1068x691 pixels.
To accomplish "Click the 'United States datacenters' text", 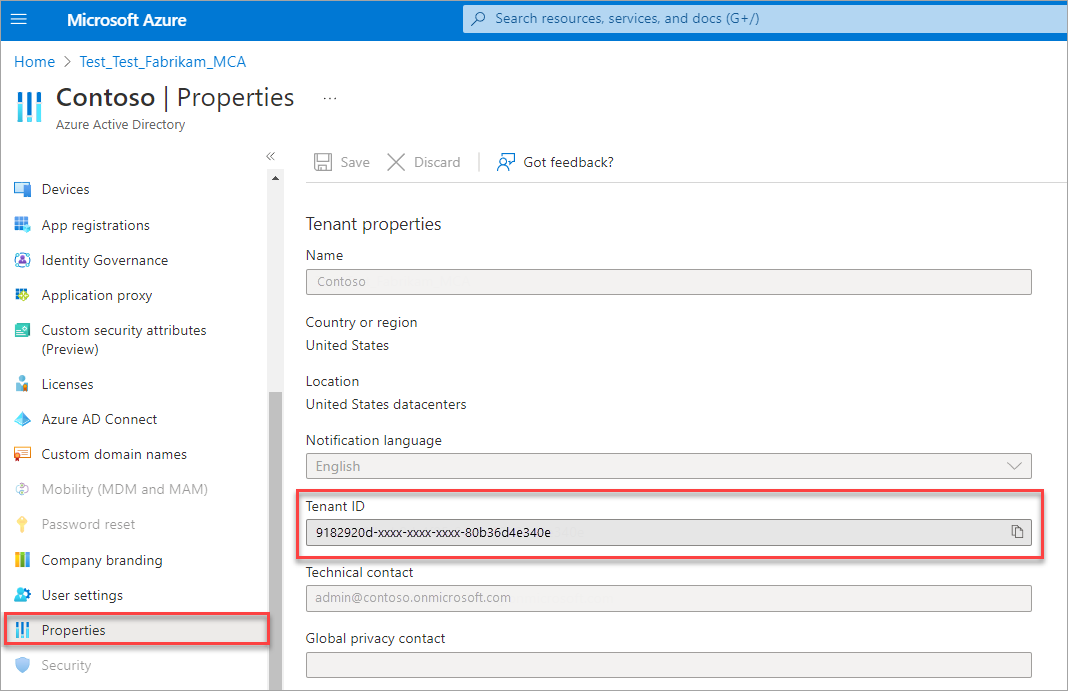I will click(x=386, y=404).
